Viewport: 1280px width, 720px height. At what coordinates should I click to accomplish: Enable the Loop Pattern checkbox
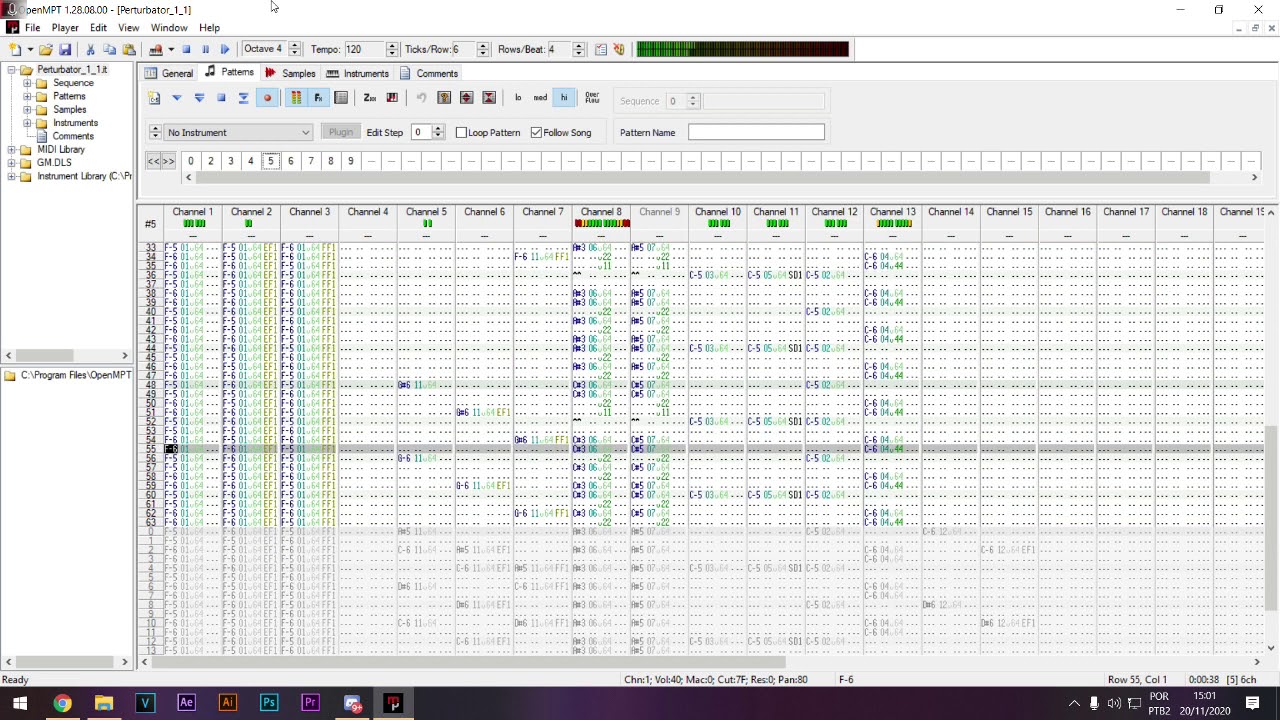tap(461, 132)
